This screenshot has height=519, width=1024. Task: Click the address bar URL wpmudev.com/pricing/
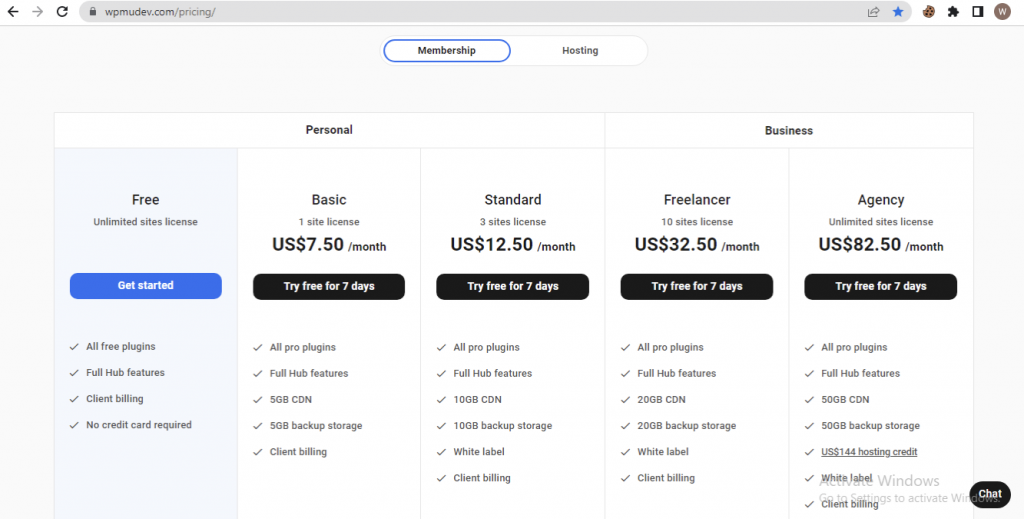coord(159,12)
